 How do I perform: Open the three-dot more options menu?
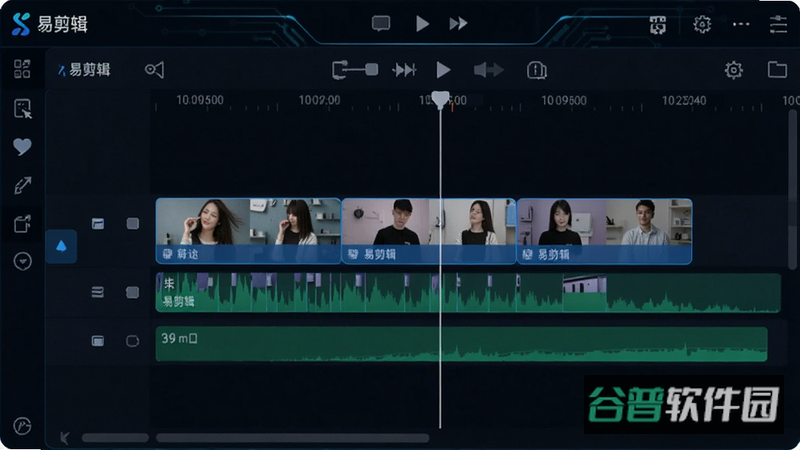click(741, 24)
